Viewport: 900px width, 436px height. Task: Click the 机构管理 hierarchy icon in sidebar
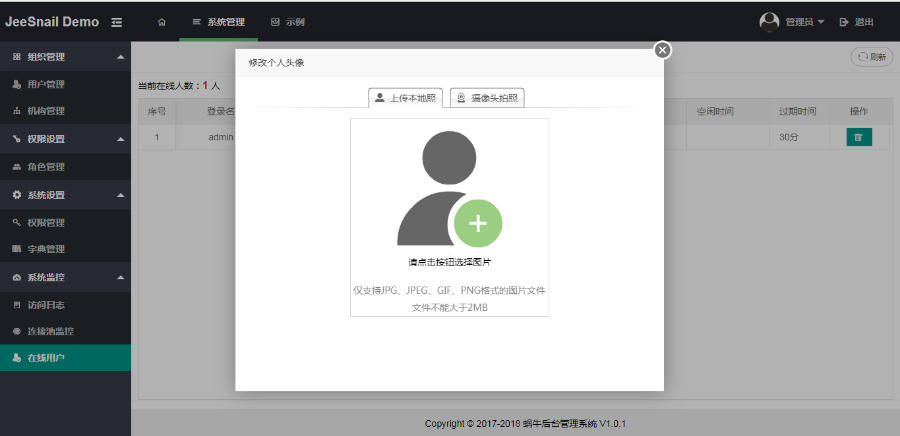[17, 111]
